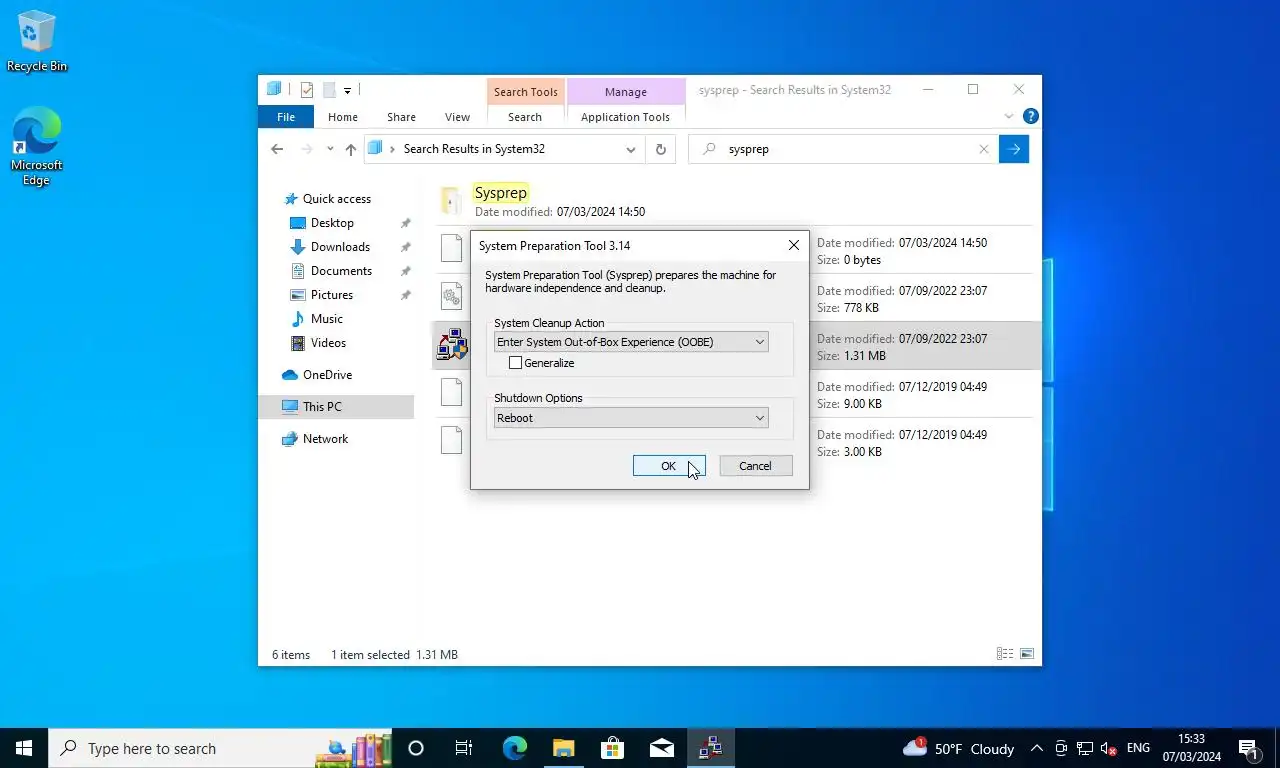Open Videos in navigation pane
1280x768 pixels.
coord(328,343)
